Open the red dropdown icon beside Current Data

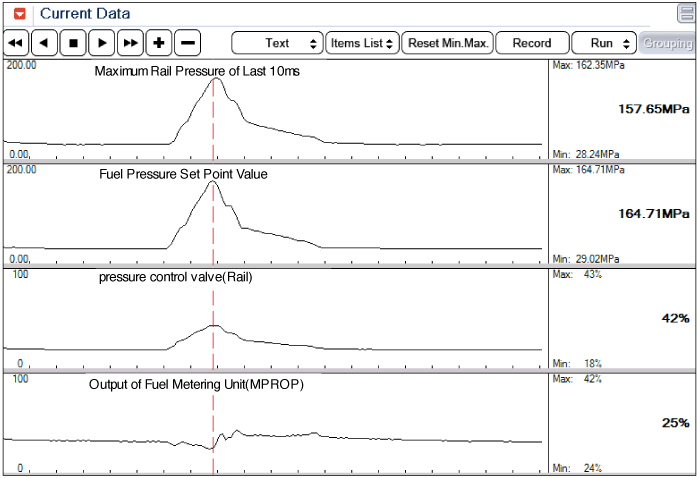tap(20, 14)
